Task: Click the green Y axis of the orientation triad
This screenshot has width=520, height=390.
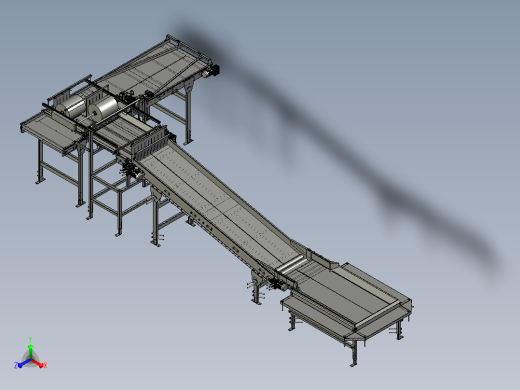Action: (x=30, y=349)
